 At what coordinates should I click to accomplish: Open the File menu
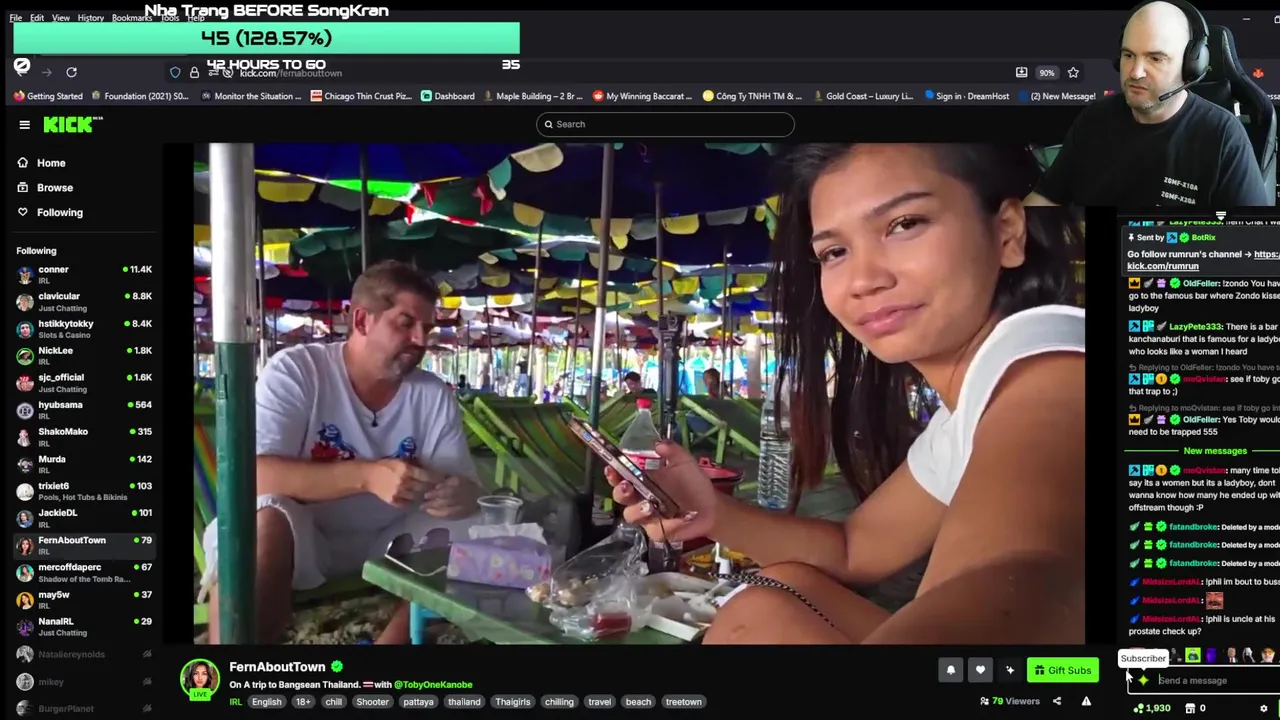coord(16,18)
